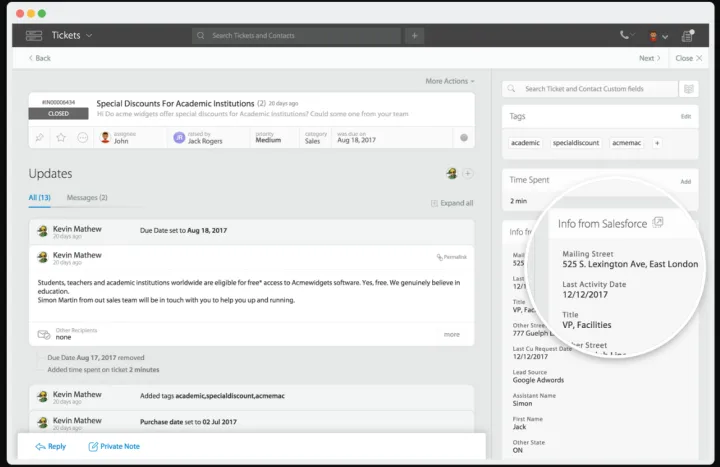The width and height of the screenshot is (720, 467).
Task: Click Assistant Name Simon value
Action: tap(523, 404)
